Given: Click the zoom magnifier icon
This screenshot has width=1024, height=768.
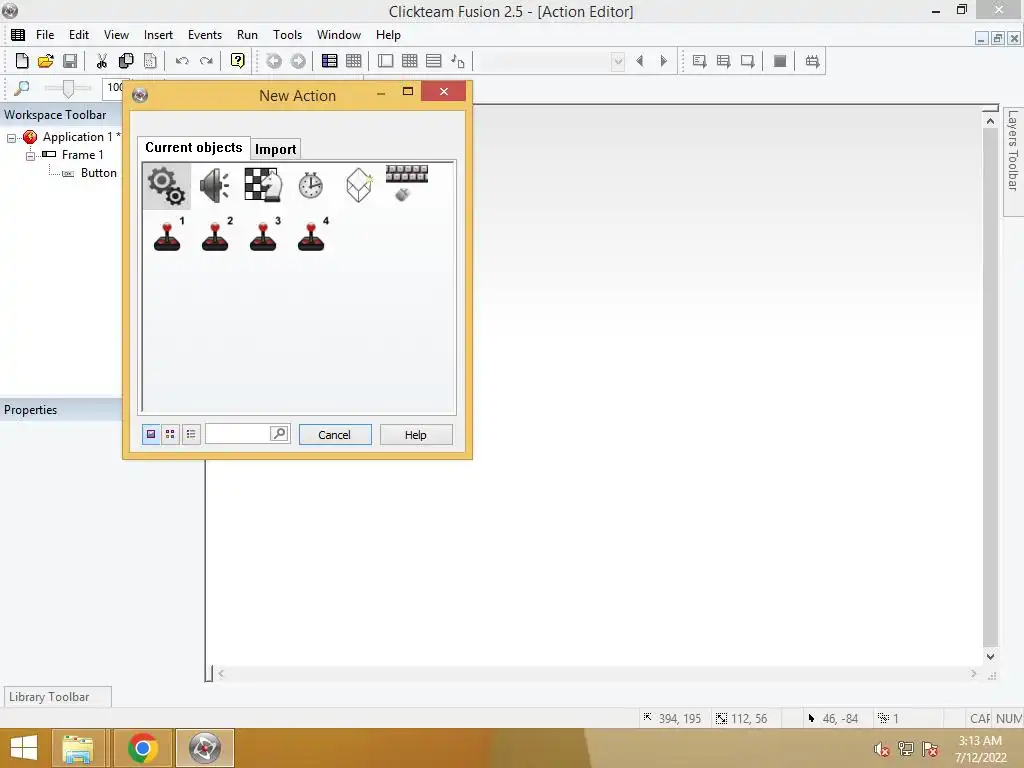Looking at the screenshot, I should (22, 88).
